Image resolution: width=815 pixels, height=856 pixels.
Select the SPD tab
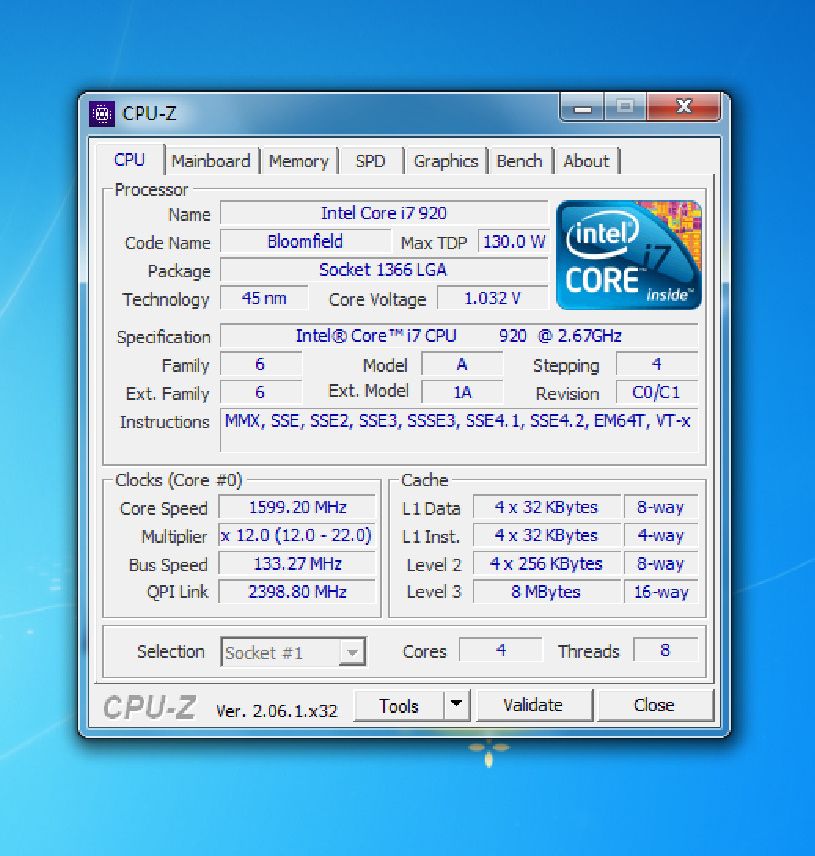(x=370, y=161)
